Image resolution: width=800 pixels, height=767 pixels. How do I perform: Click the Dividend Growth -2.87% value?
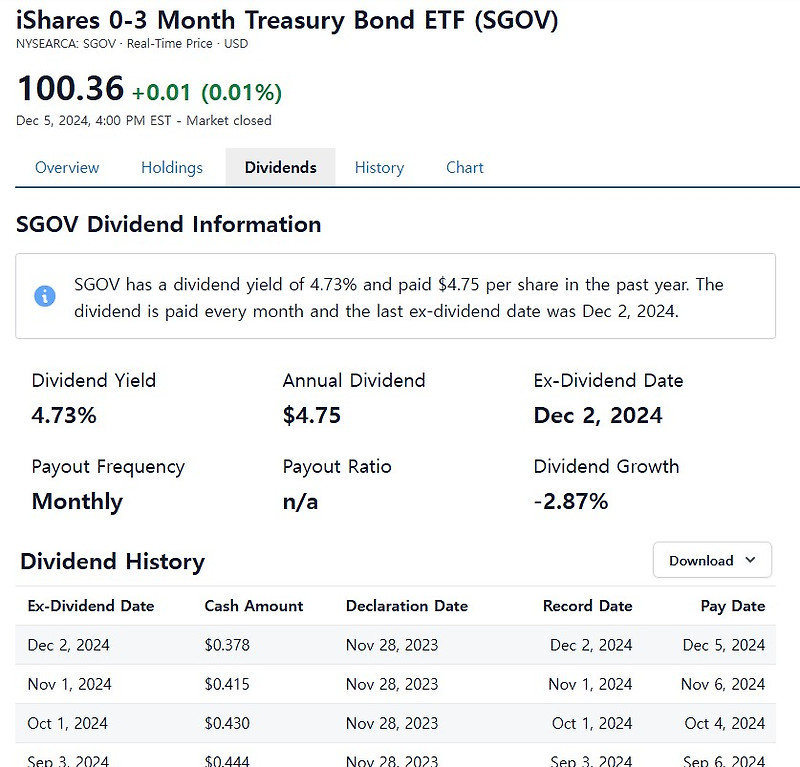click(x=571, y=501)
